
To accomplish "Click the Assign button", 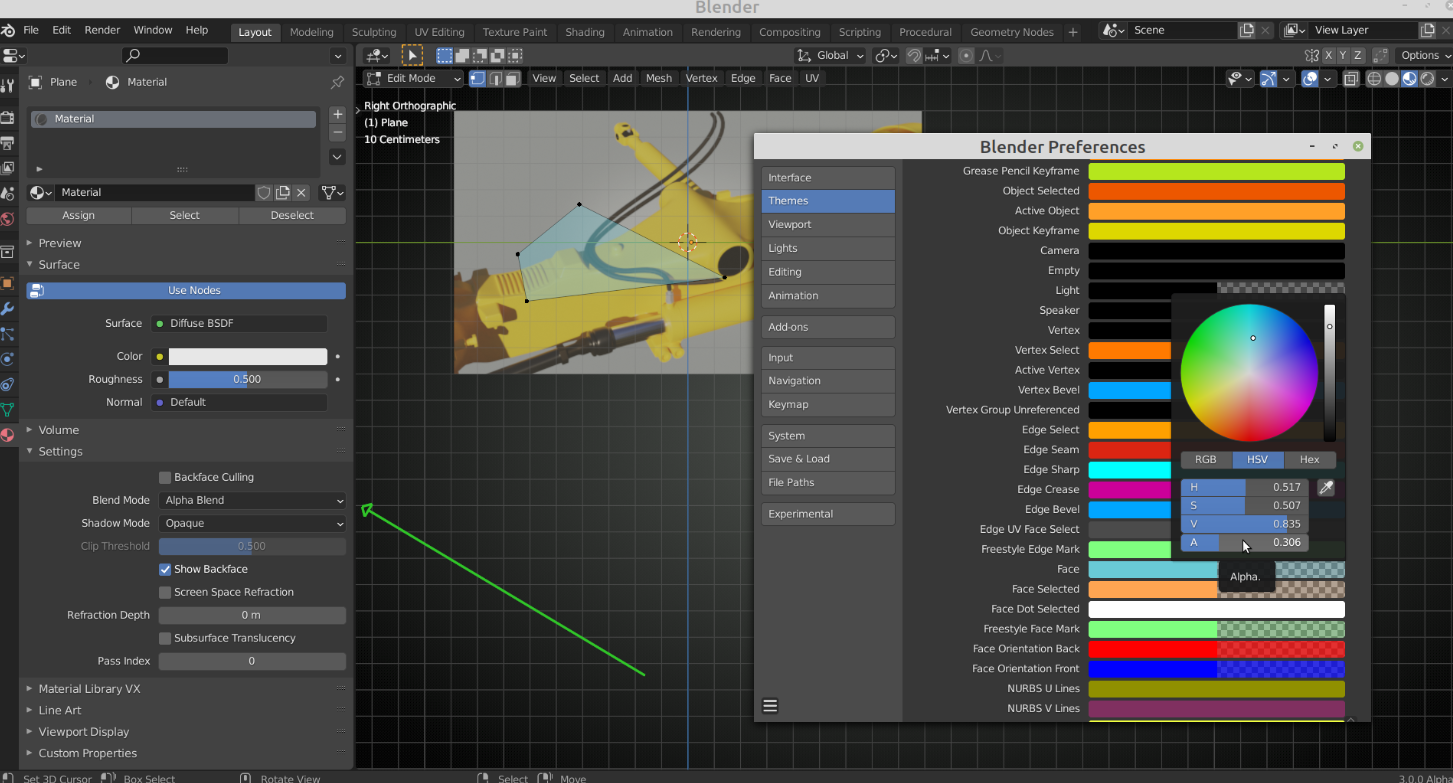I will 79,215.
